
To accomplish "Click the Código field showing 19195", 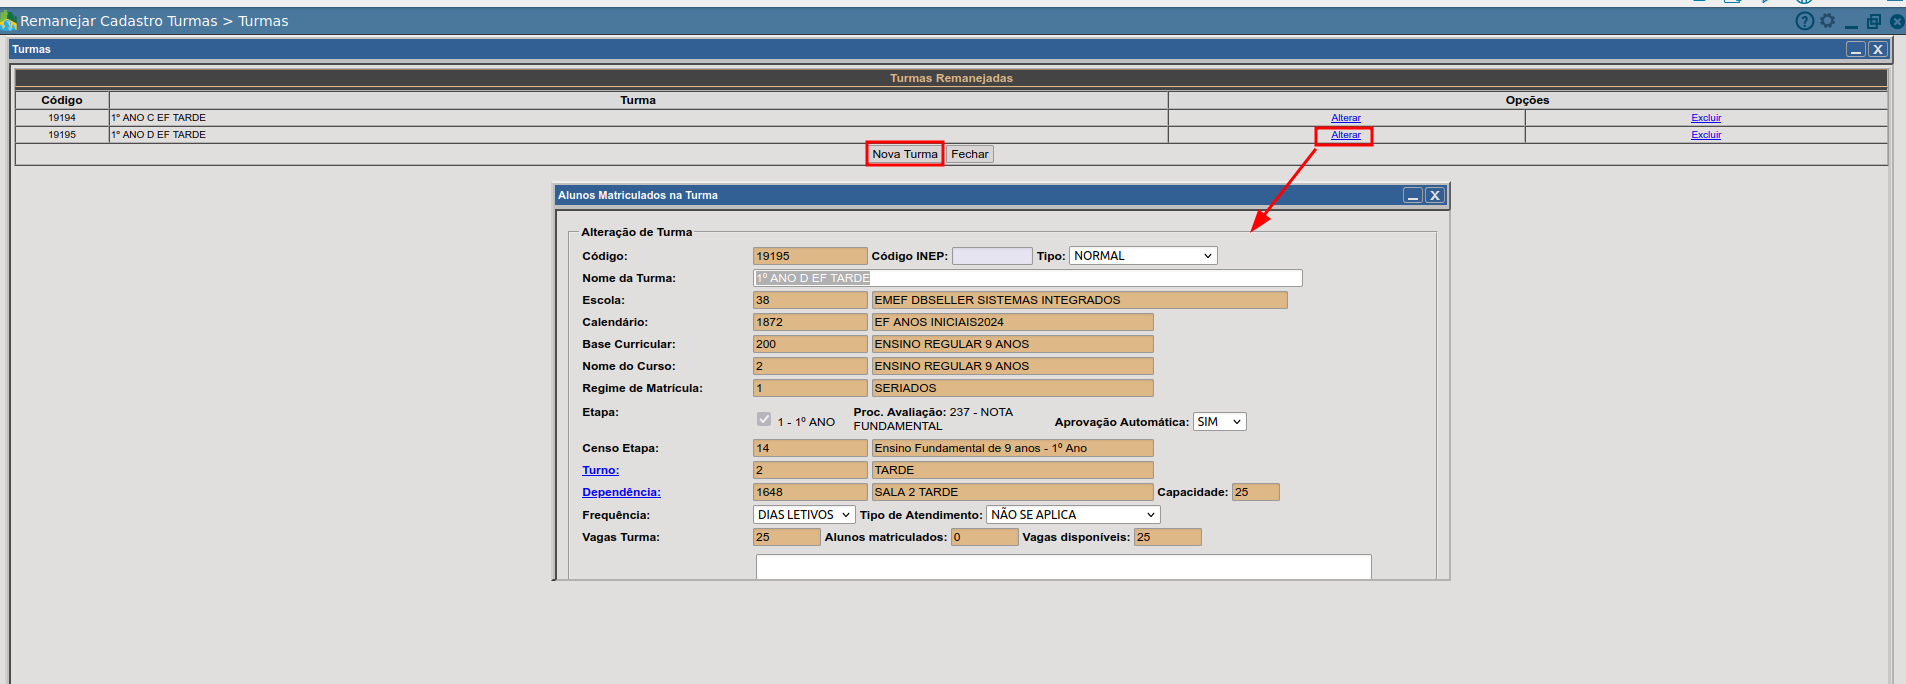I will coord(810,256).
